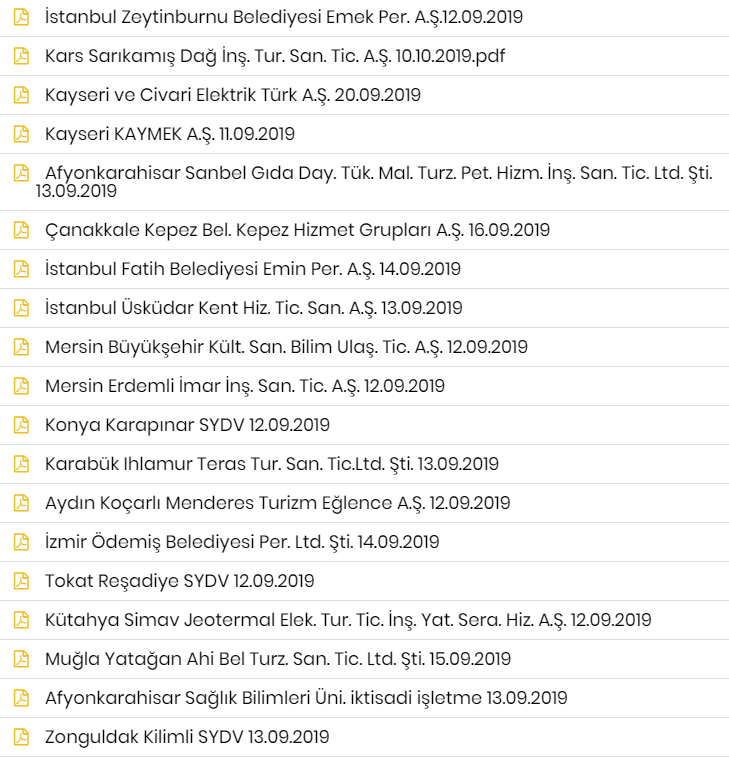729x758 pixels.
Task: Click PDF icon beside İstanbul Fatih Belediyesi
Action: 21,269
